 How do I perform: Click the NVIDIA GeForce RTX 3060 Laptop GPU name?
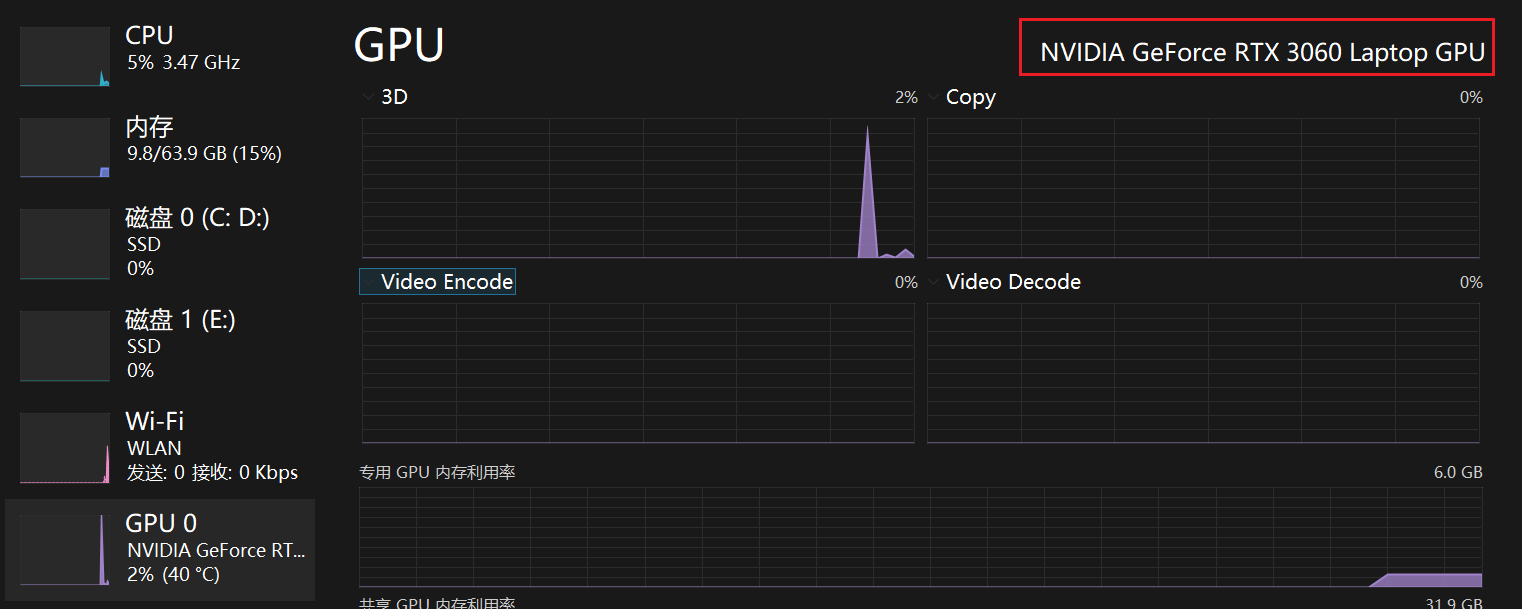pyautogui.click(x=1262, y=53)
